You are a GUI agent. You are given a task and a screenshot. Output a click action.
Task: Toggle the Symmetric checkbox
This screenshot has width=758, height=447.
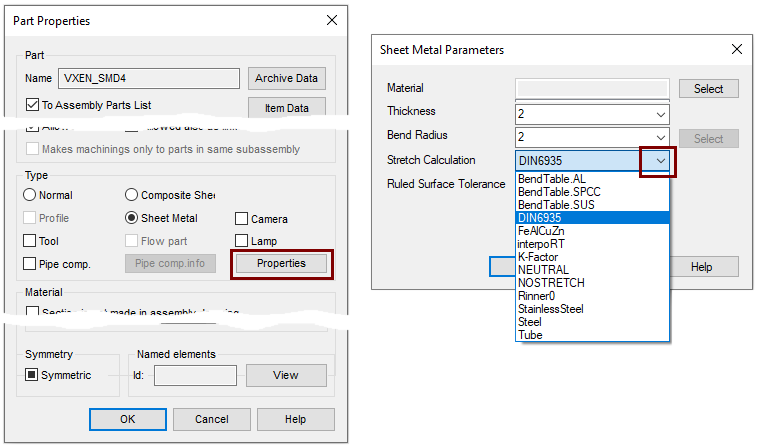(x=33, y=375)
